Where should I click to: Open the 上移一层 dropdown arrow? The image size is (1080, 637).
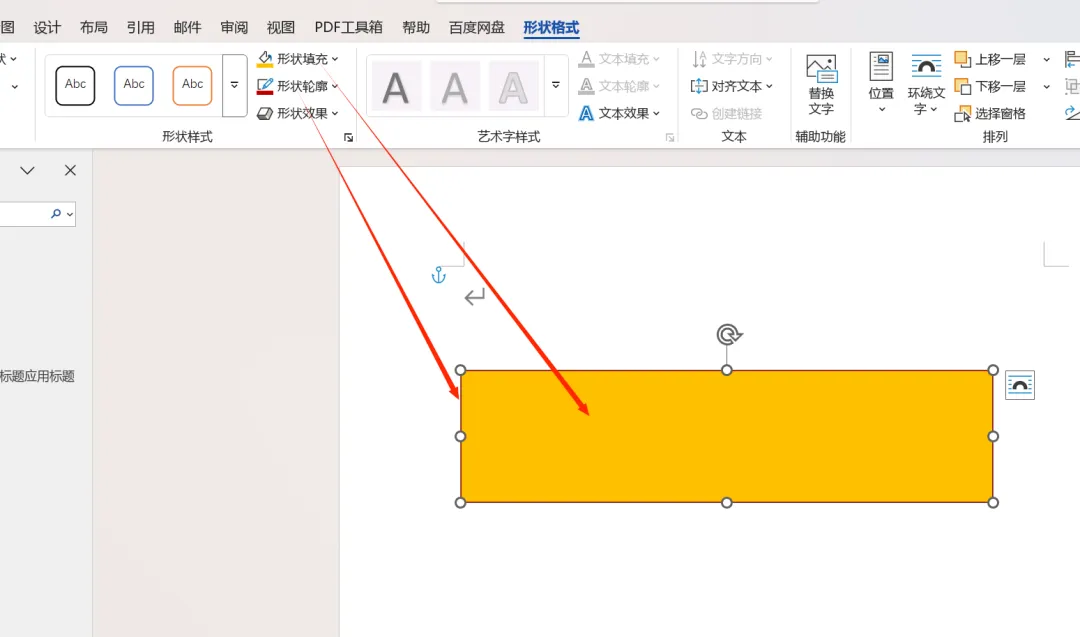pyautogui.click(x=1046, y=60)
